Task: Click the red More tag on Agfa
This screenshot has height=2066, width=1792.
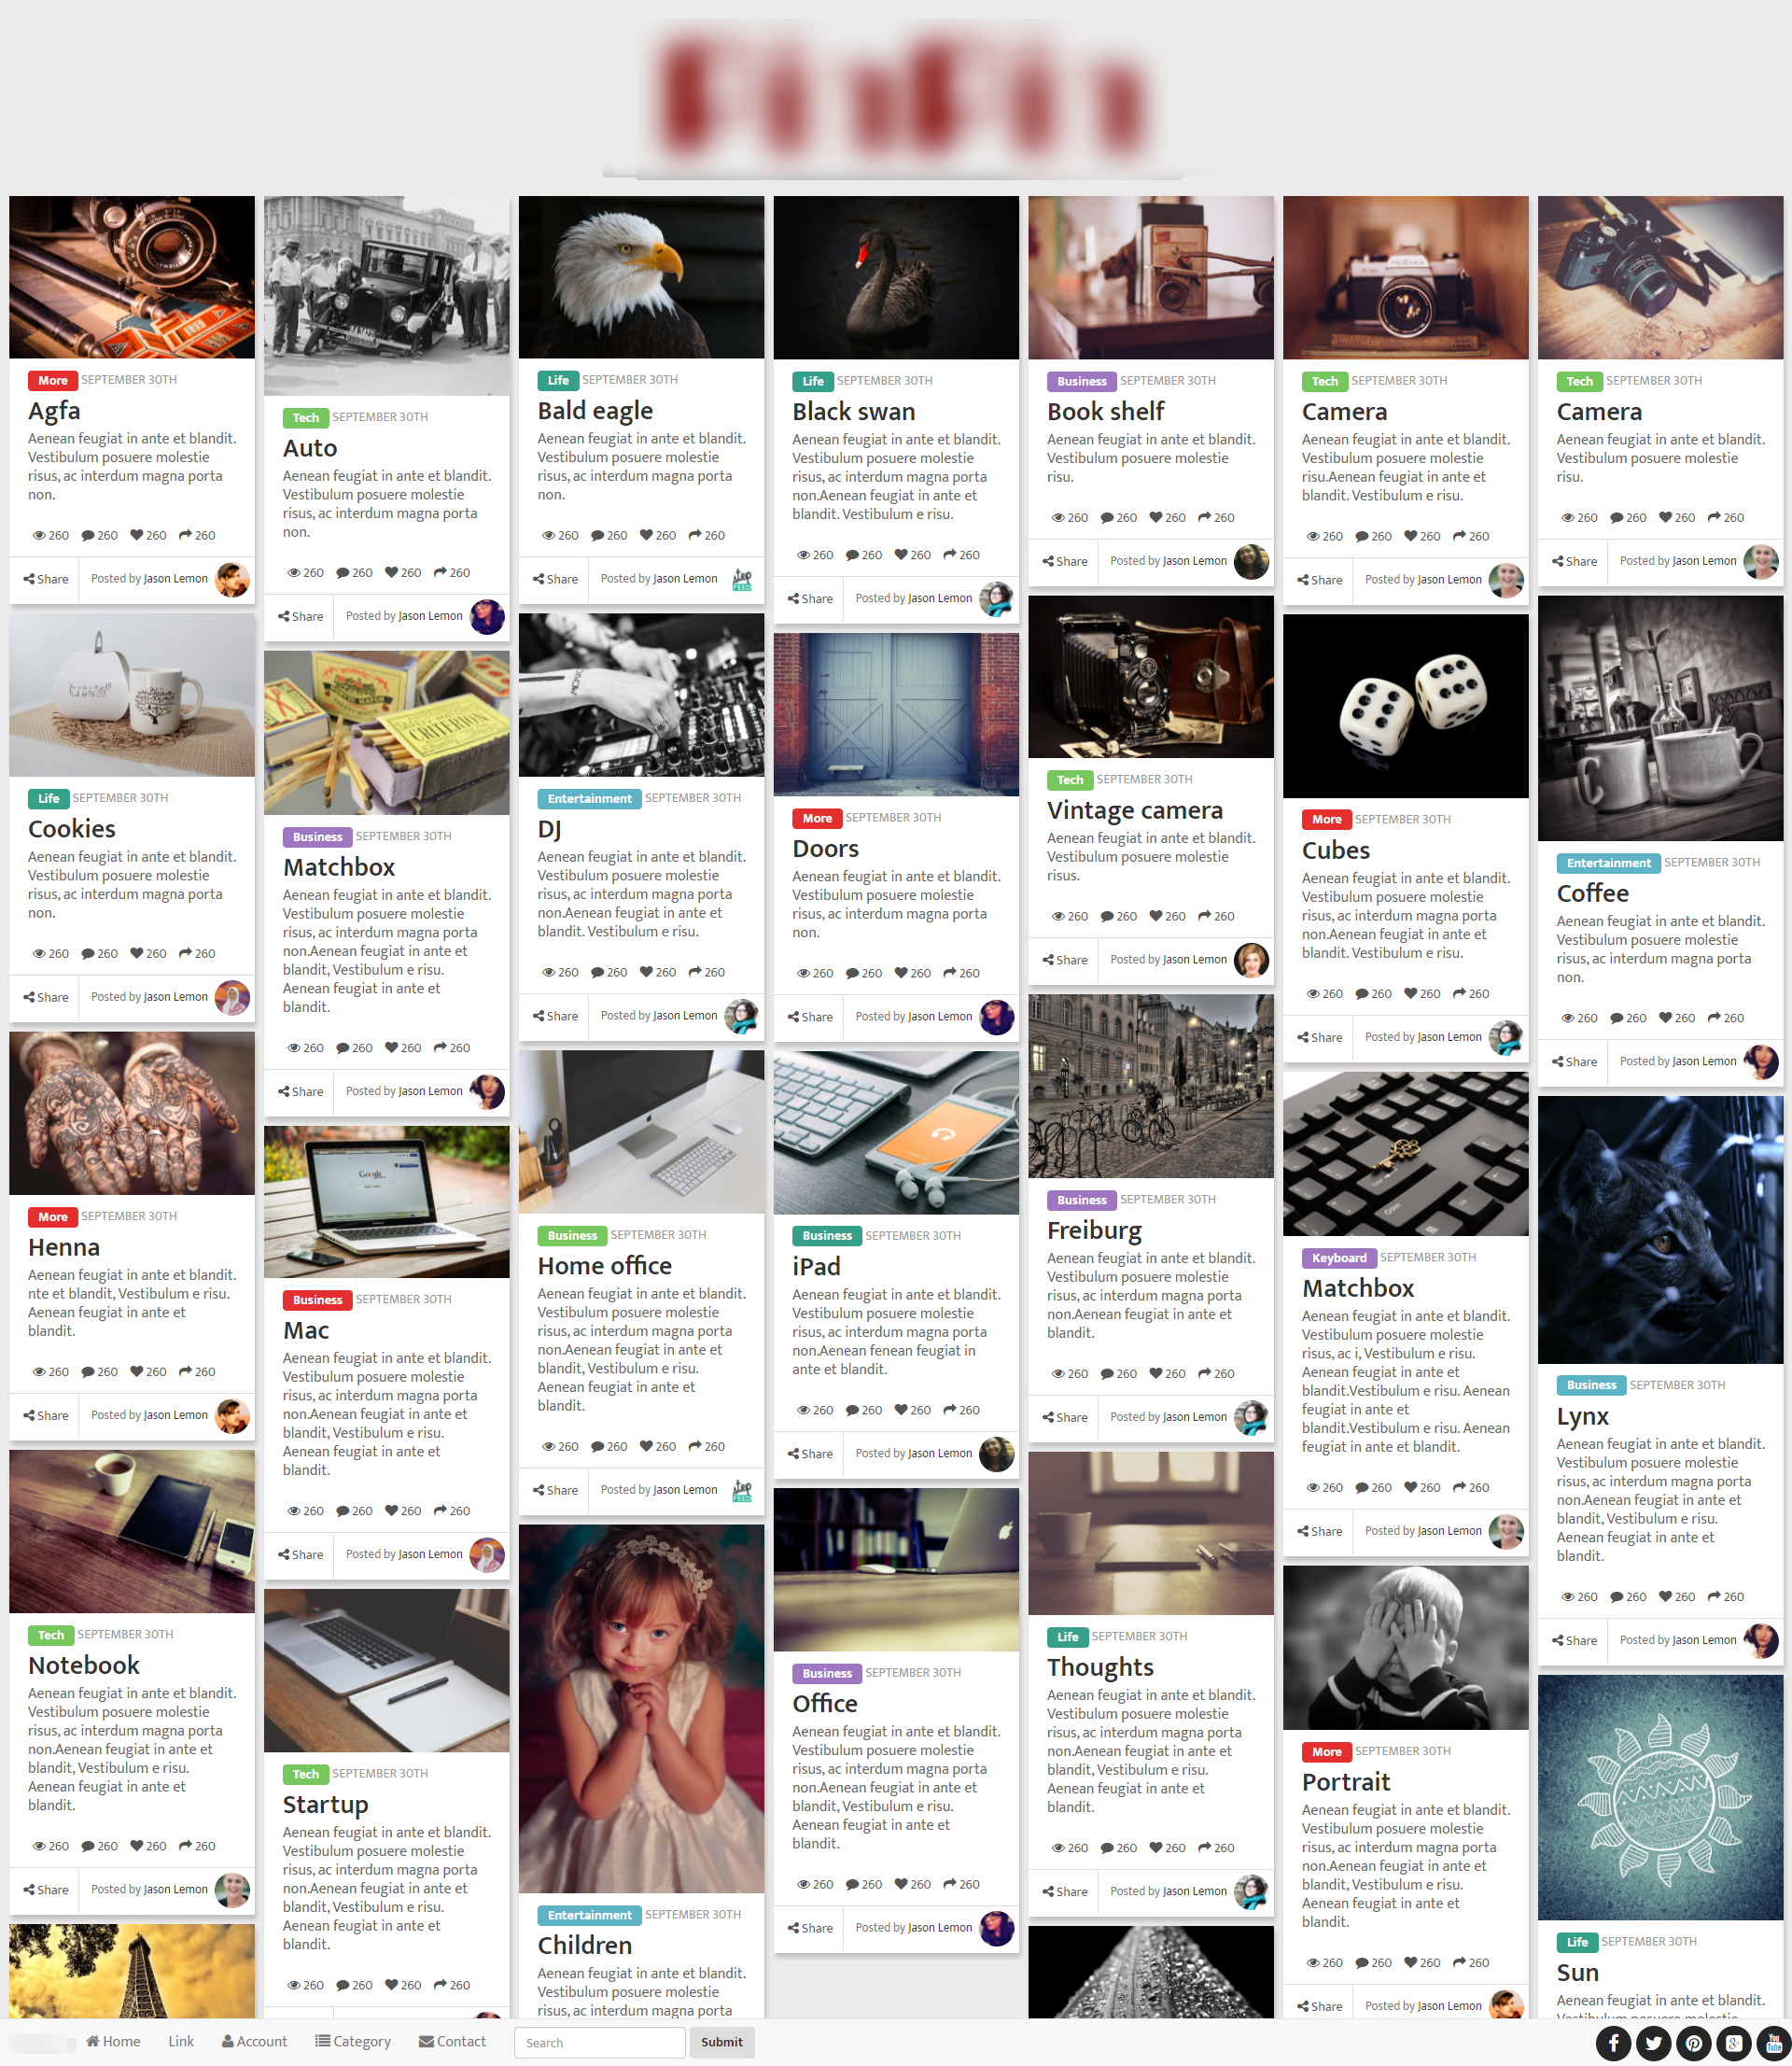Action: (53, 380)
